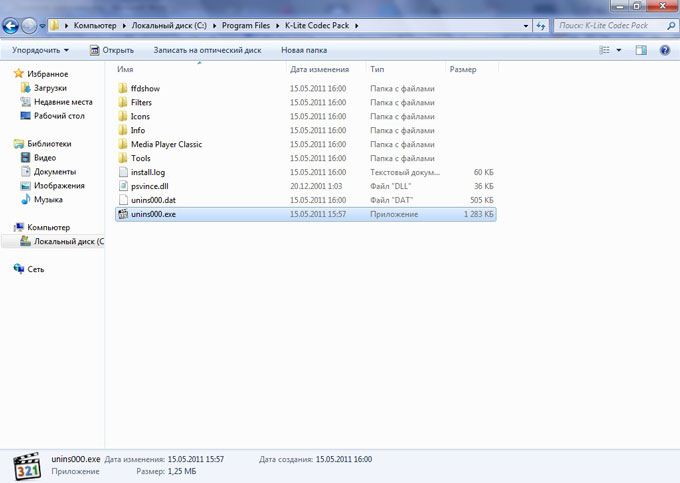Create a folder with Новая папка

tap(304, 50)
